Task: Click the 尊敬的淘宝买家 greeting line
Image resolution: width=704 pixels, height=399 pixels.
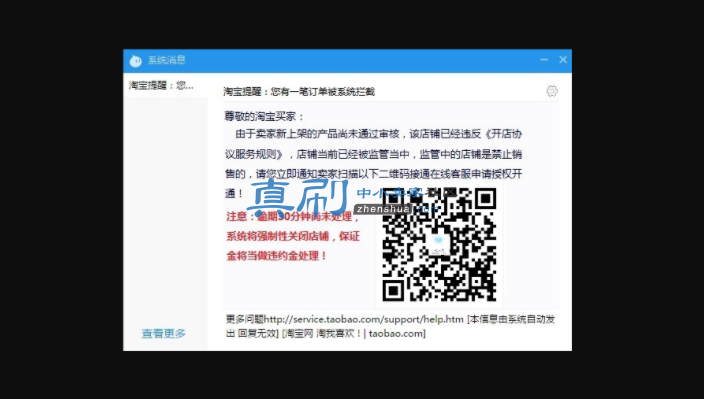Action: [264, 117]
